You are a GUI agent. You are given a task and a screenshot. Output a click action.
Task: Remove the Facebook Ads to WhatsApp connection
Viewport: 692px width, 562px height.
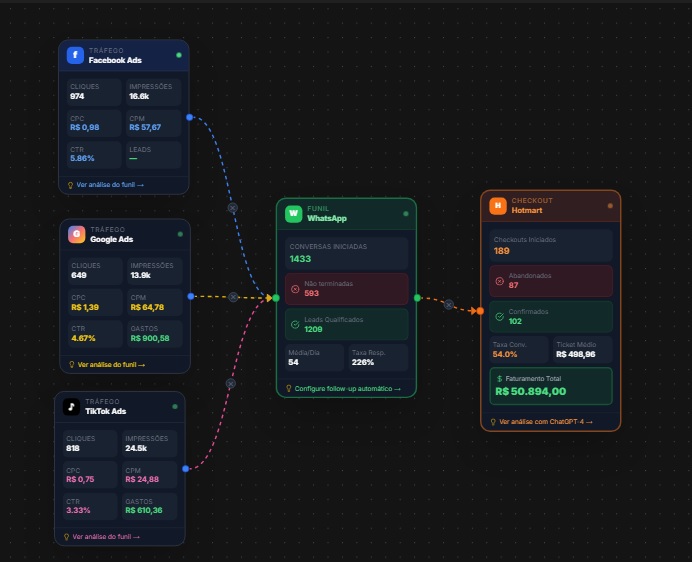(233, 207)
